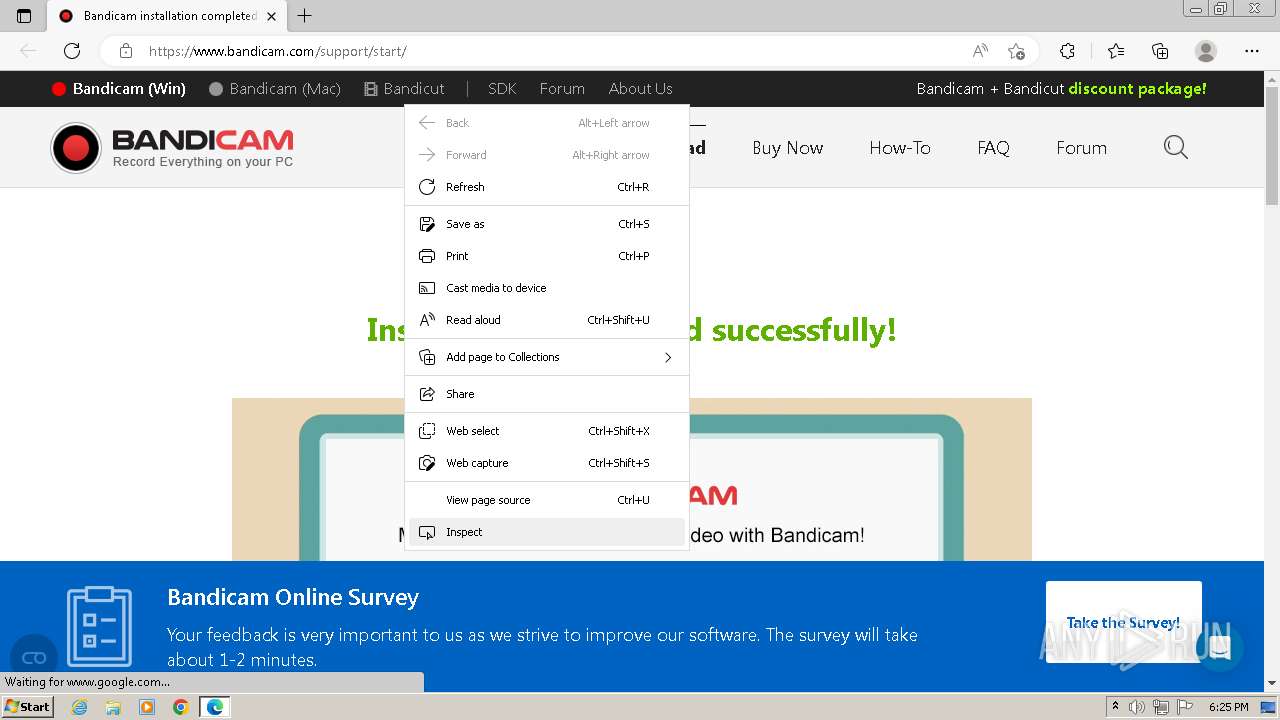Screen dimensions: 1280x720
Task: Open the Bandicam (Mac) link
Action: 275,89
